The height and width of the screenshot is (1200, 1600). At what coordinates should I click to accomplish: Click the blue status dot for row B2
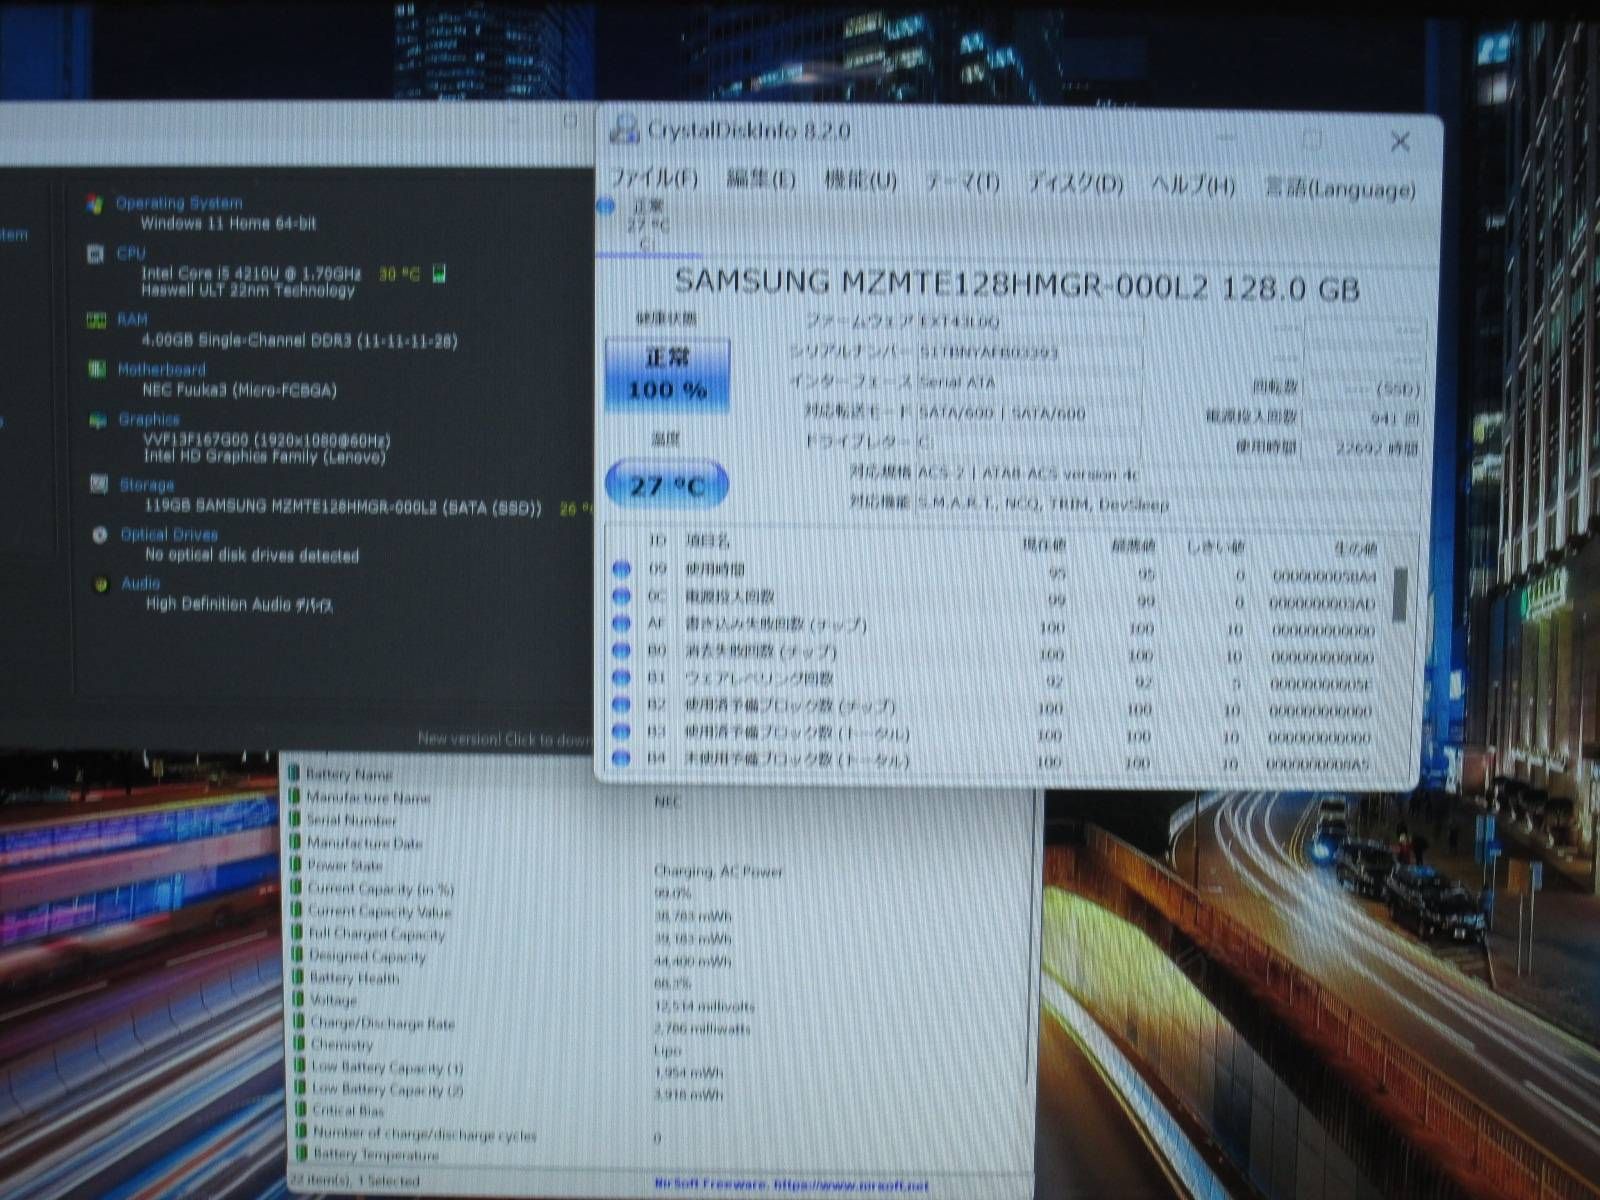tap(621, 704)
